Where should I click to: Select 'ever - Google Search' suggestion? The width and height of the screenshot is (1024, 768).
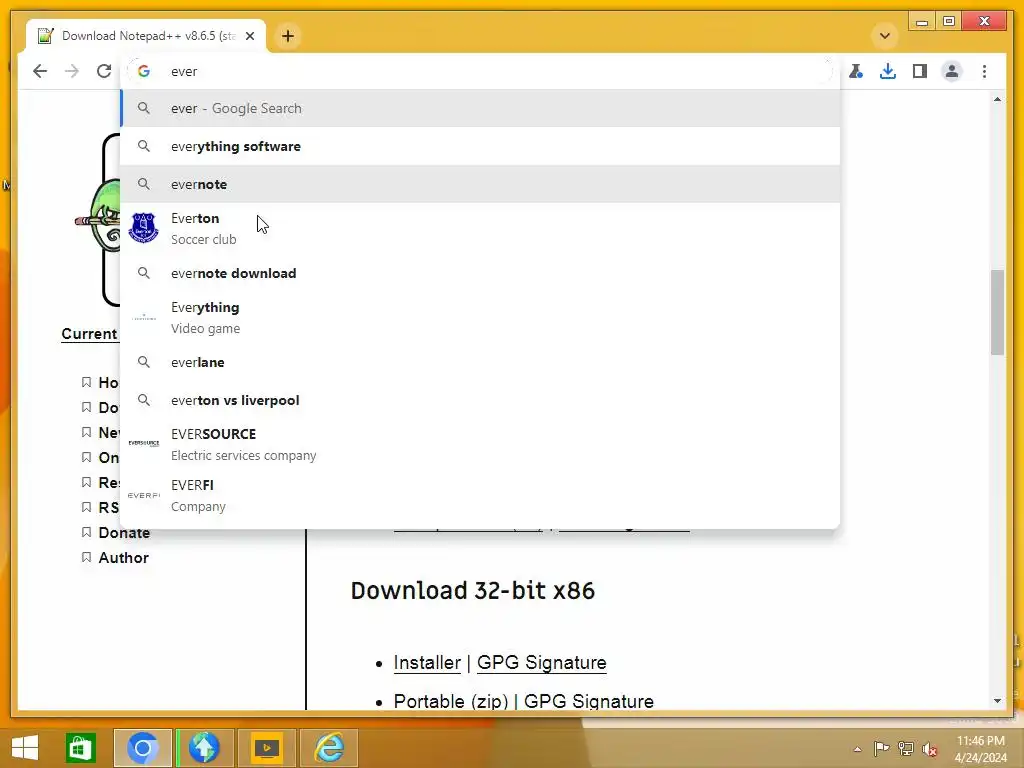(480, 108)
